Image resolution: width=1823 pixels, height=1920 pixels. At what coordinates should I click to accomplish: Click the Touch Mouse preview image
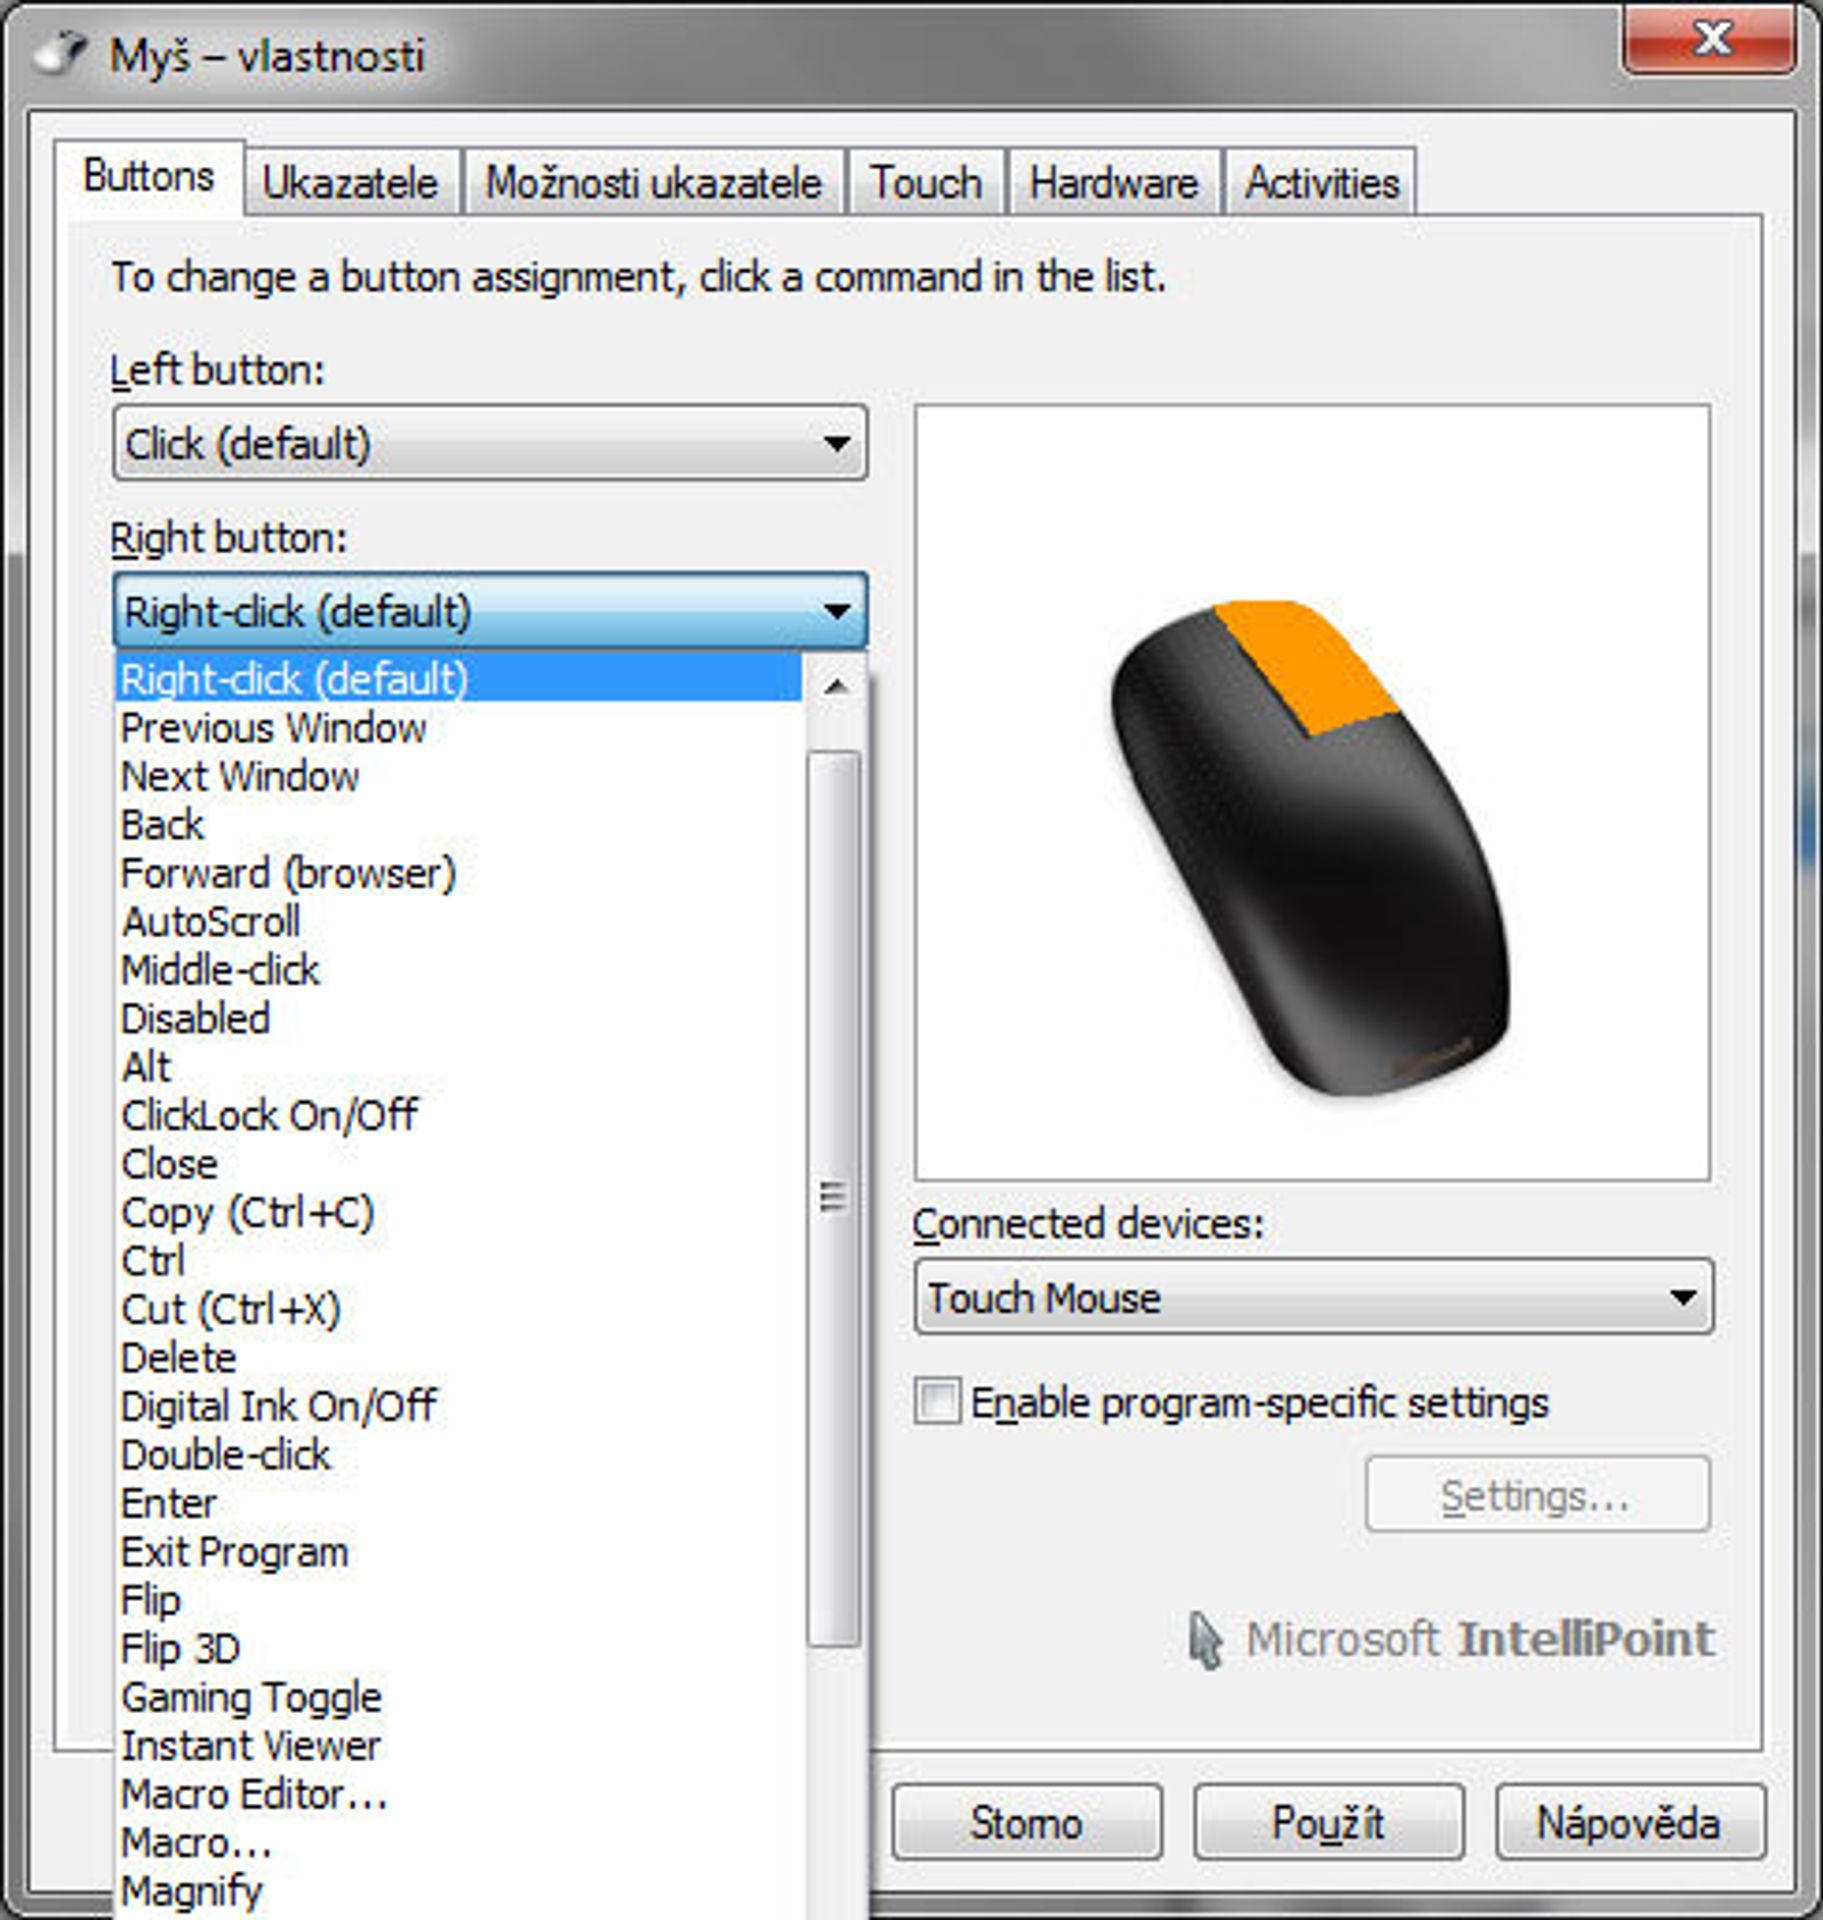tap(1312, 792)
